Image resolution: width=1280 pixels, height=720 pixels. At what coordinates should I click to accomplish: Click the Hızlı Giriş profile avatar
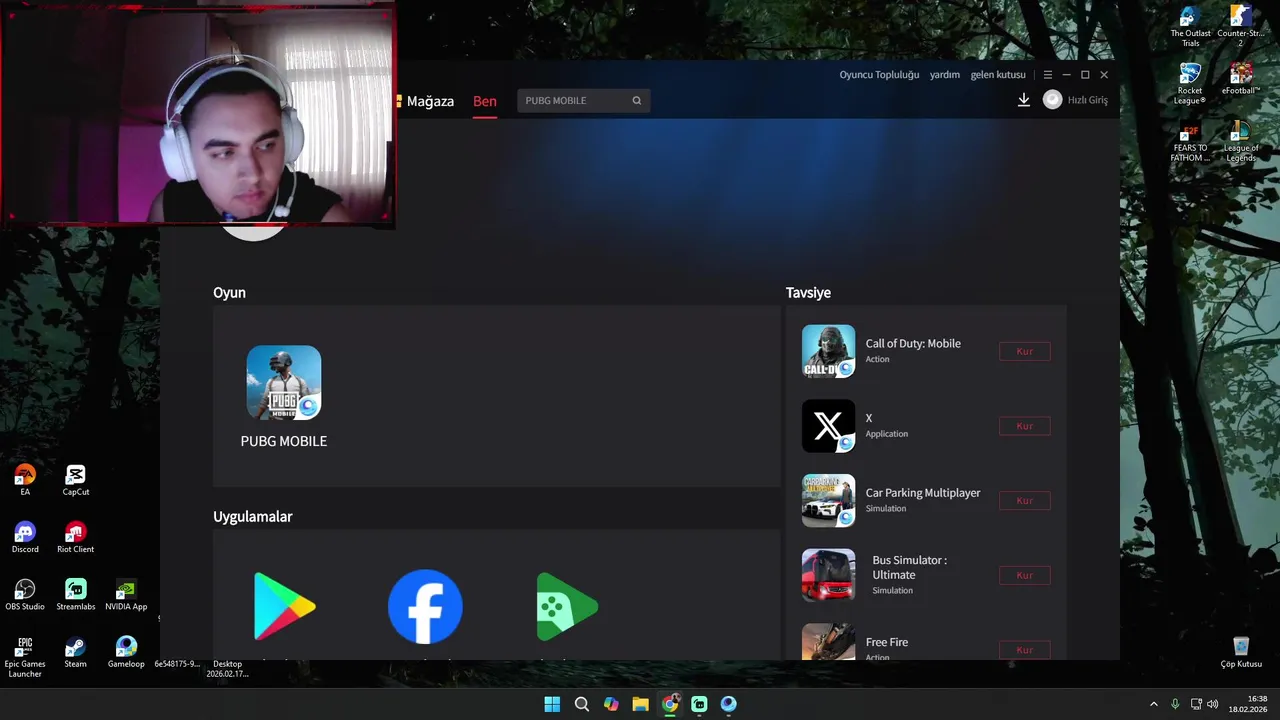click(x=1052, y=100)
